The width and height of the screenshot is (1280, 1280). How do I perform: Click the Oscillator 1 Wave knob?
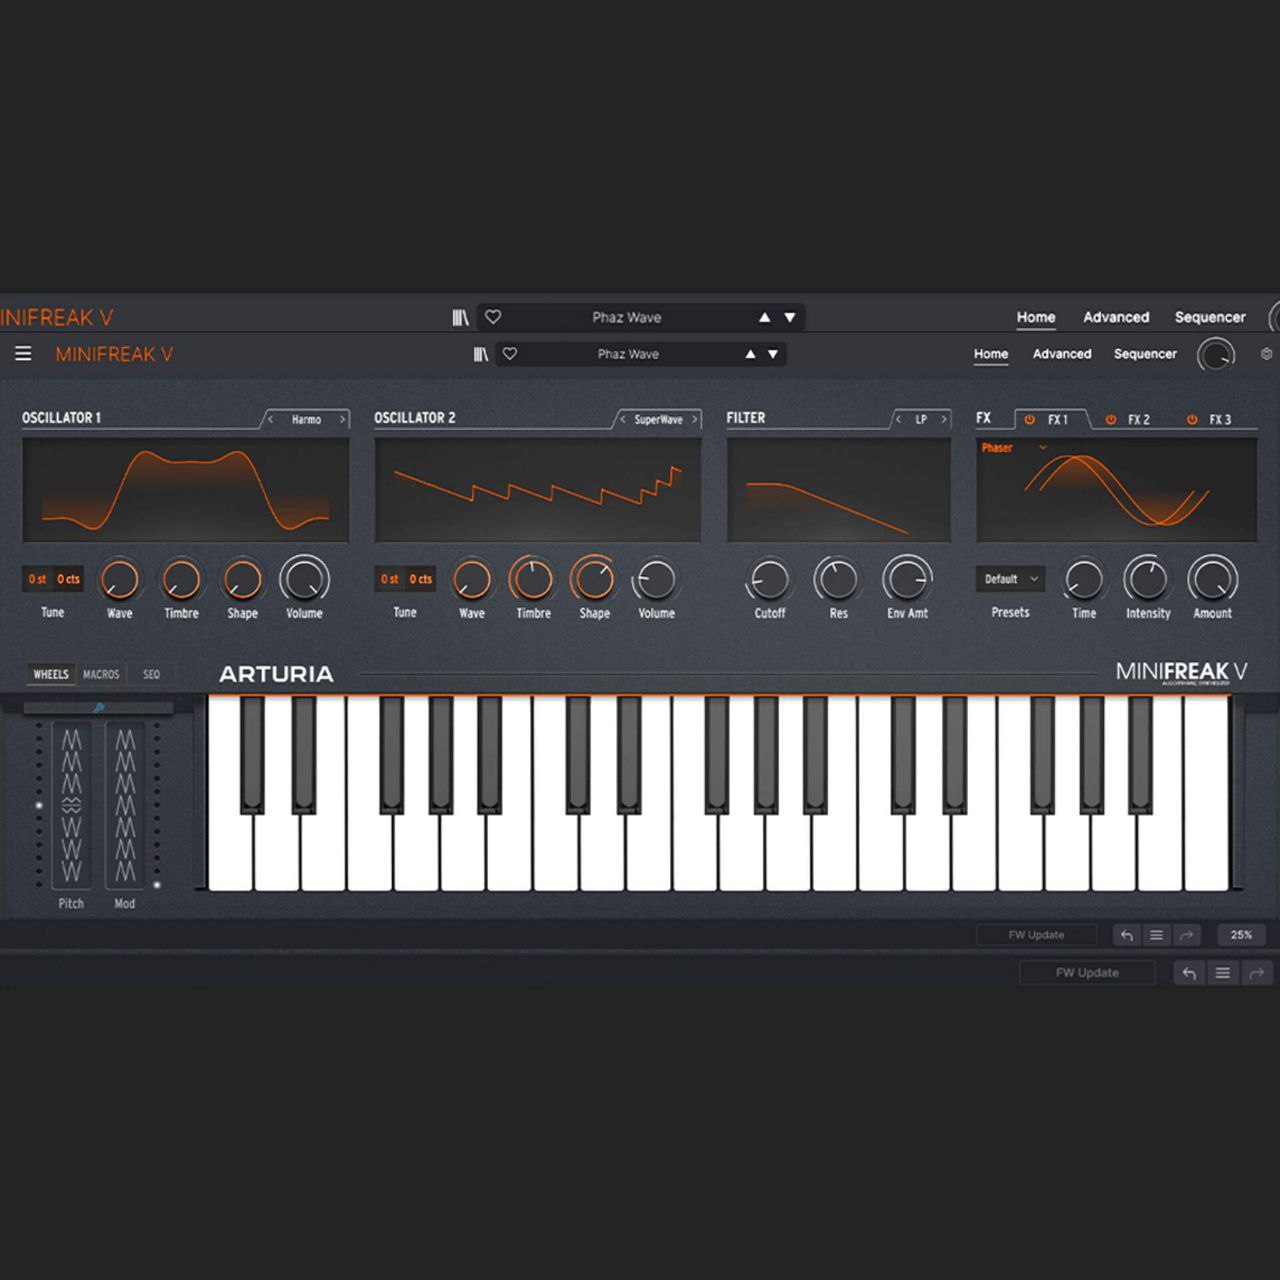pyautogui.click(x=119, y=579)
